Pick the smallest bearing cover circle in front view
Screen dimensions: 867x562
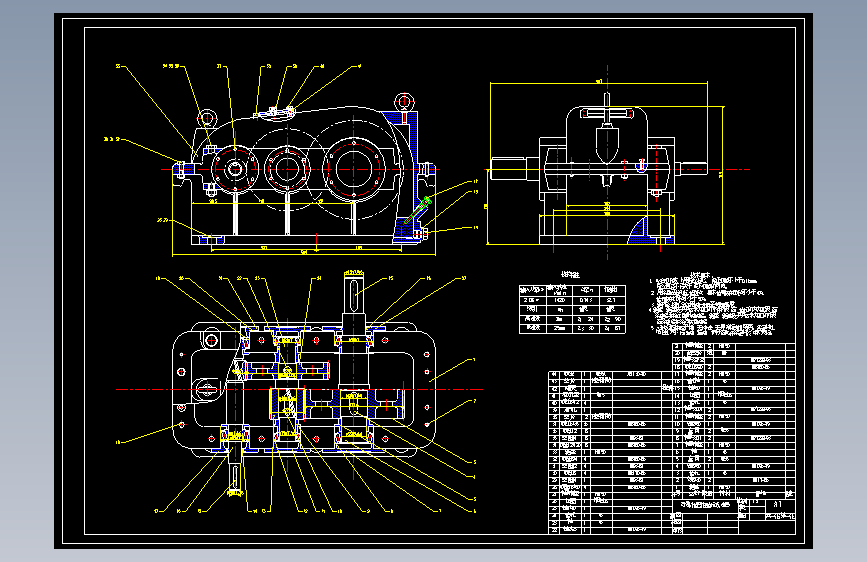click(235, 169)
